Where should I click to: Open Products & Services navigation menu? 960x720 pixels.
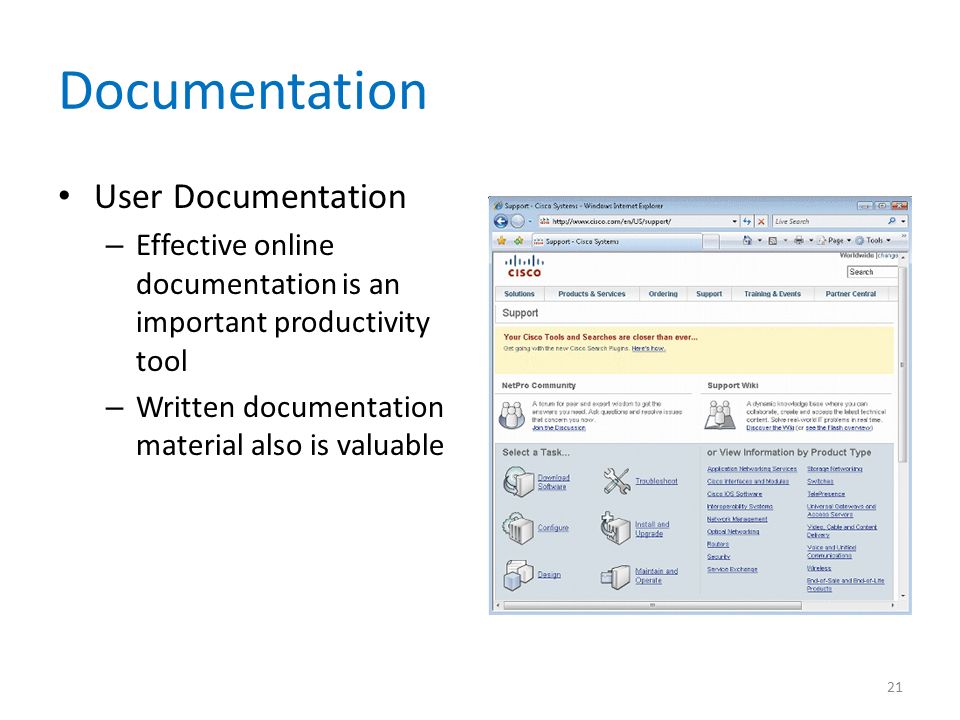[x=591, y=294]
